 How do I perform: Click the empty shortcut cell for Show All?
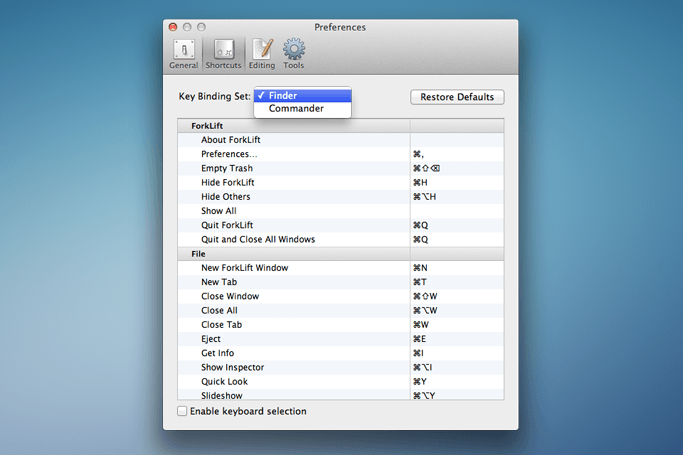(457, 211)
